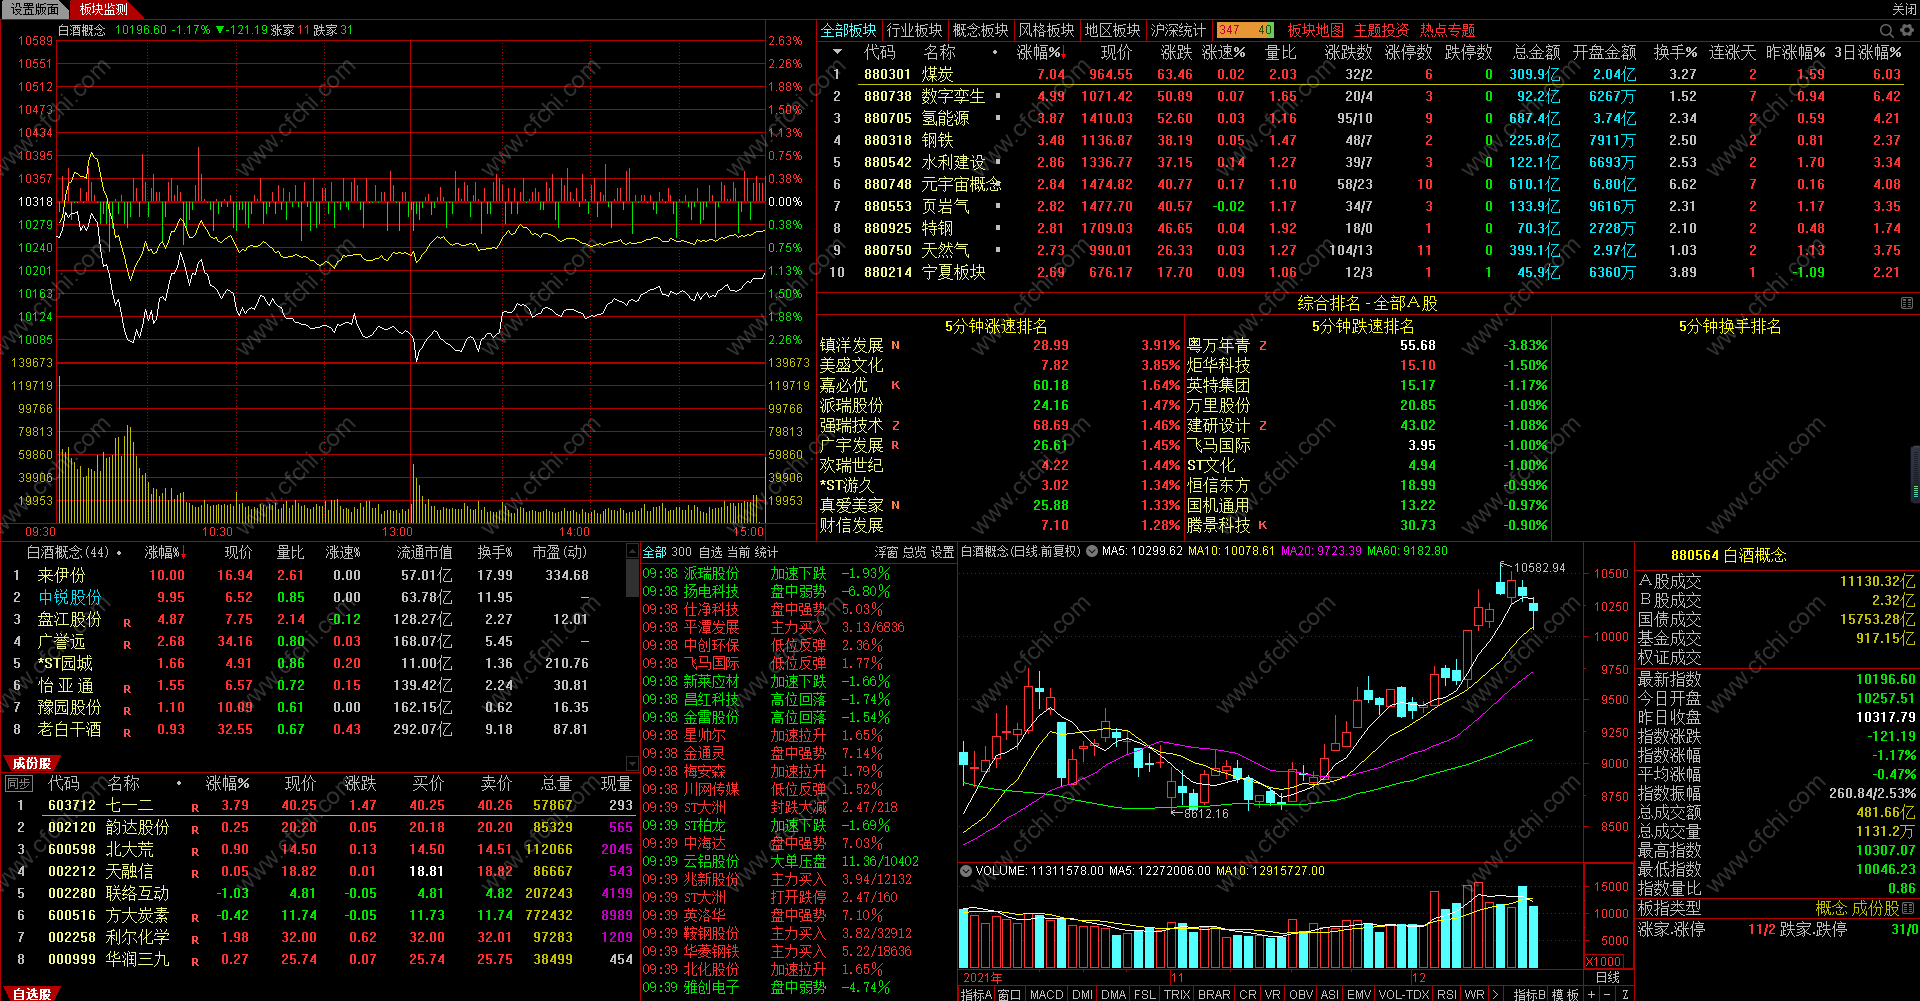Click the X1000 scale marker on volume axis

pos(1604,962)
